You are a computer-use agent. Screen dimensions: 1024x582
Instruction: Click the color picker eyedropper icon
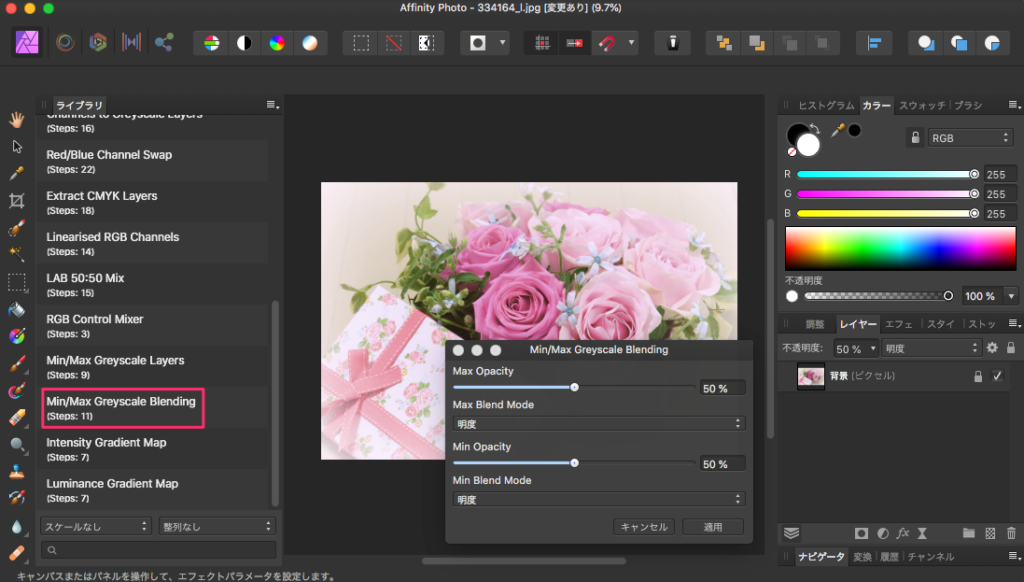(x=838, y=130)
